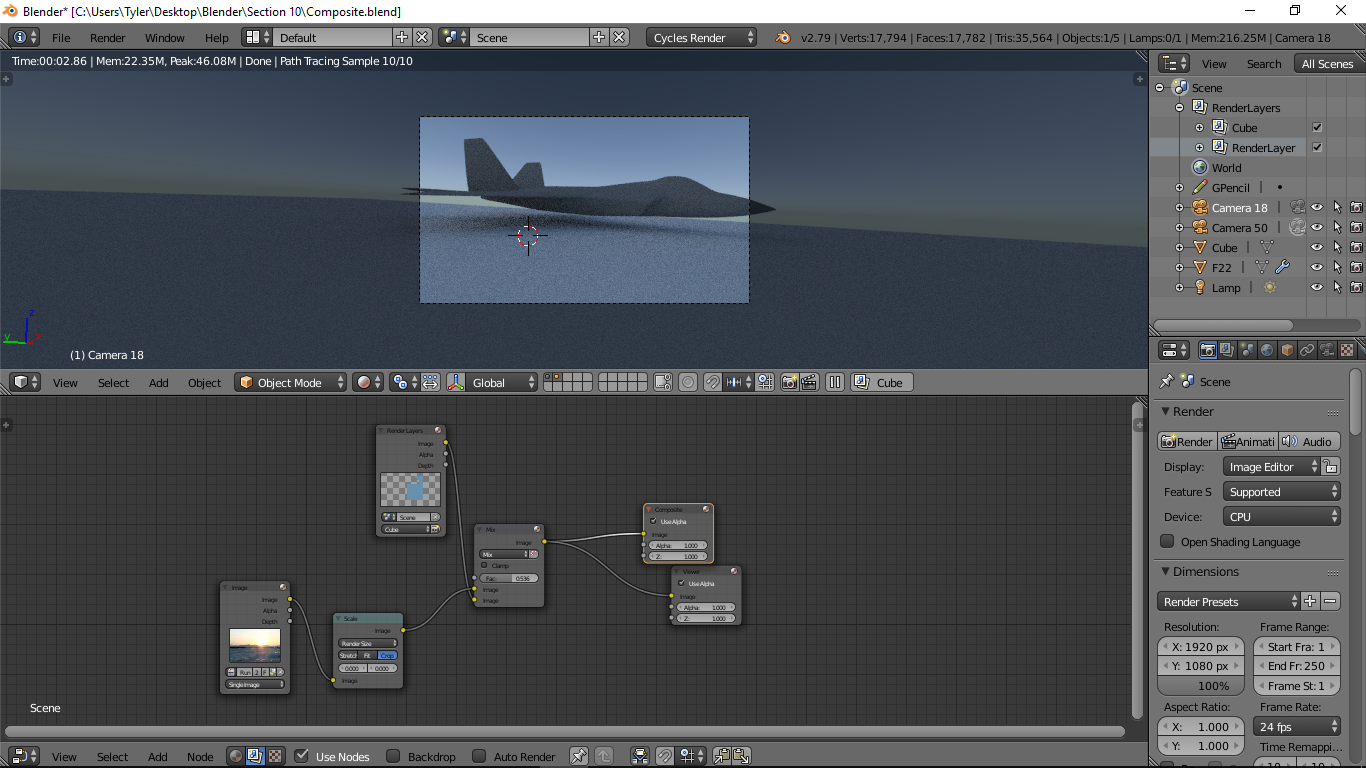The image size is (1366, 768).
Task: Click the Audio render button
Action: [1309, 441]
